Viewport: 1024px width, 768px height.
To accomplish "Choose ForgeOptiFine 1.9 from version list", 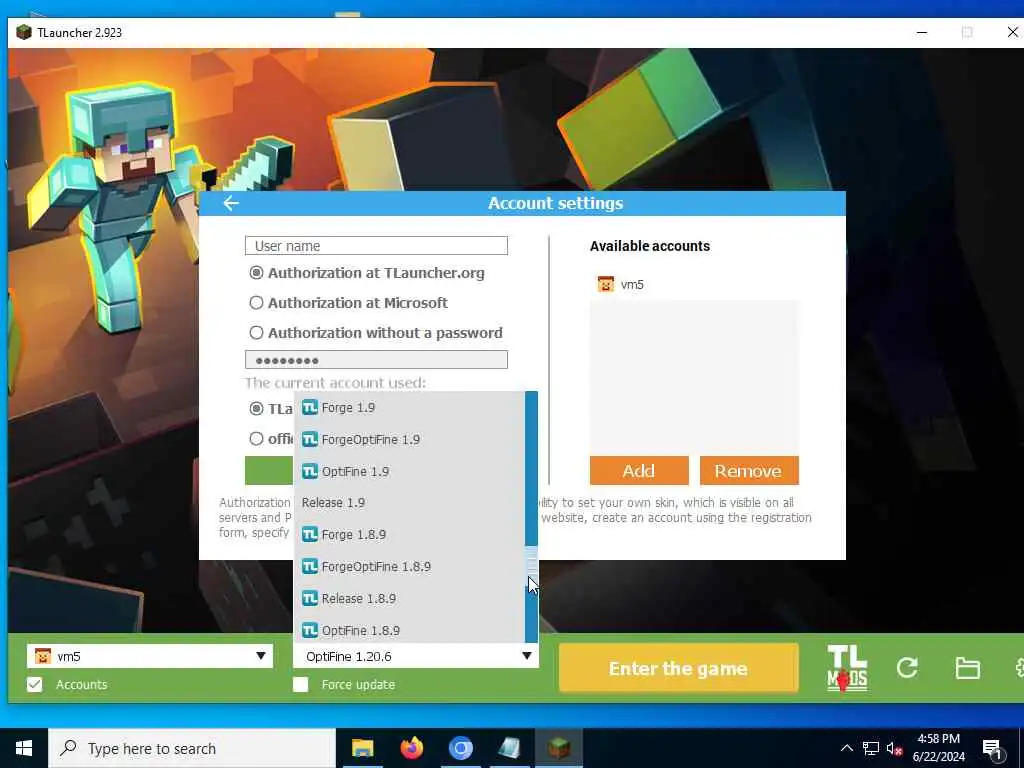I will 409,440.
